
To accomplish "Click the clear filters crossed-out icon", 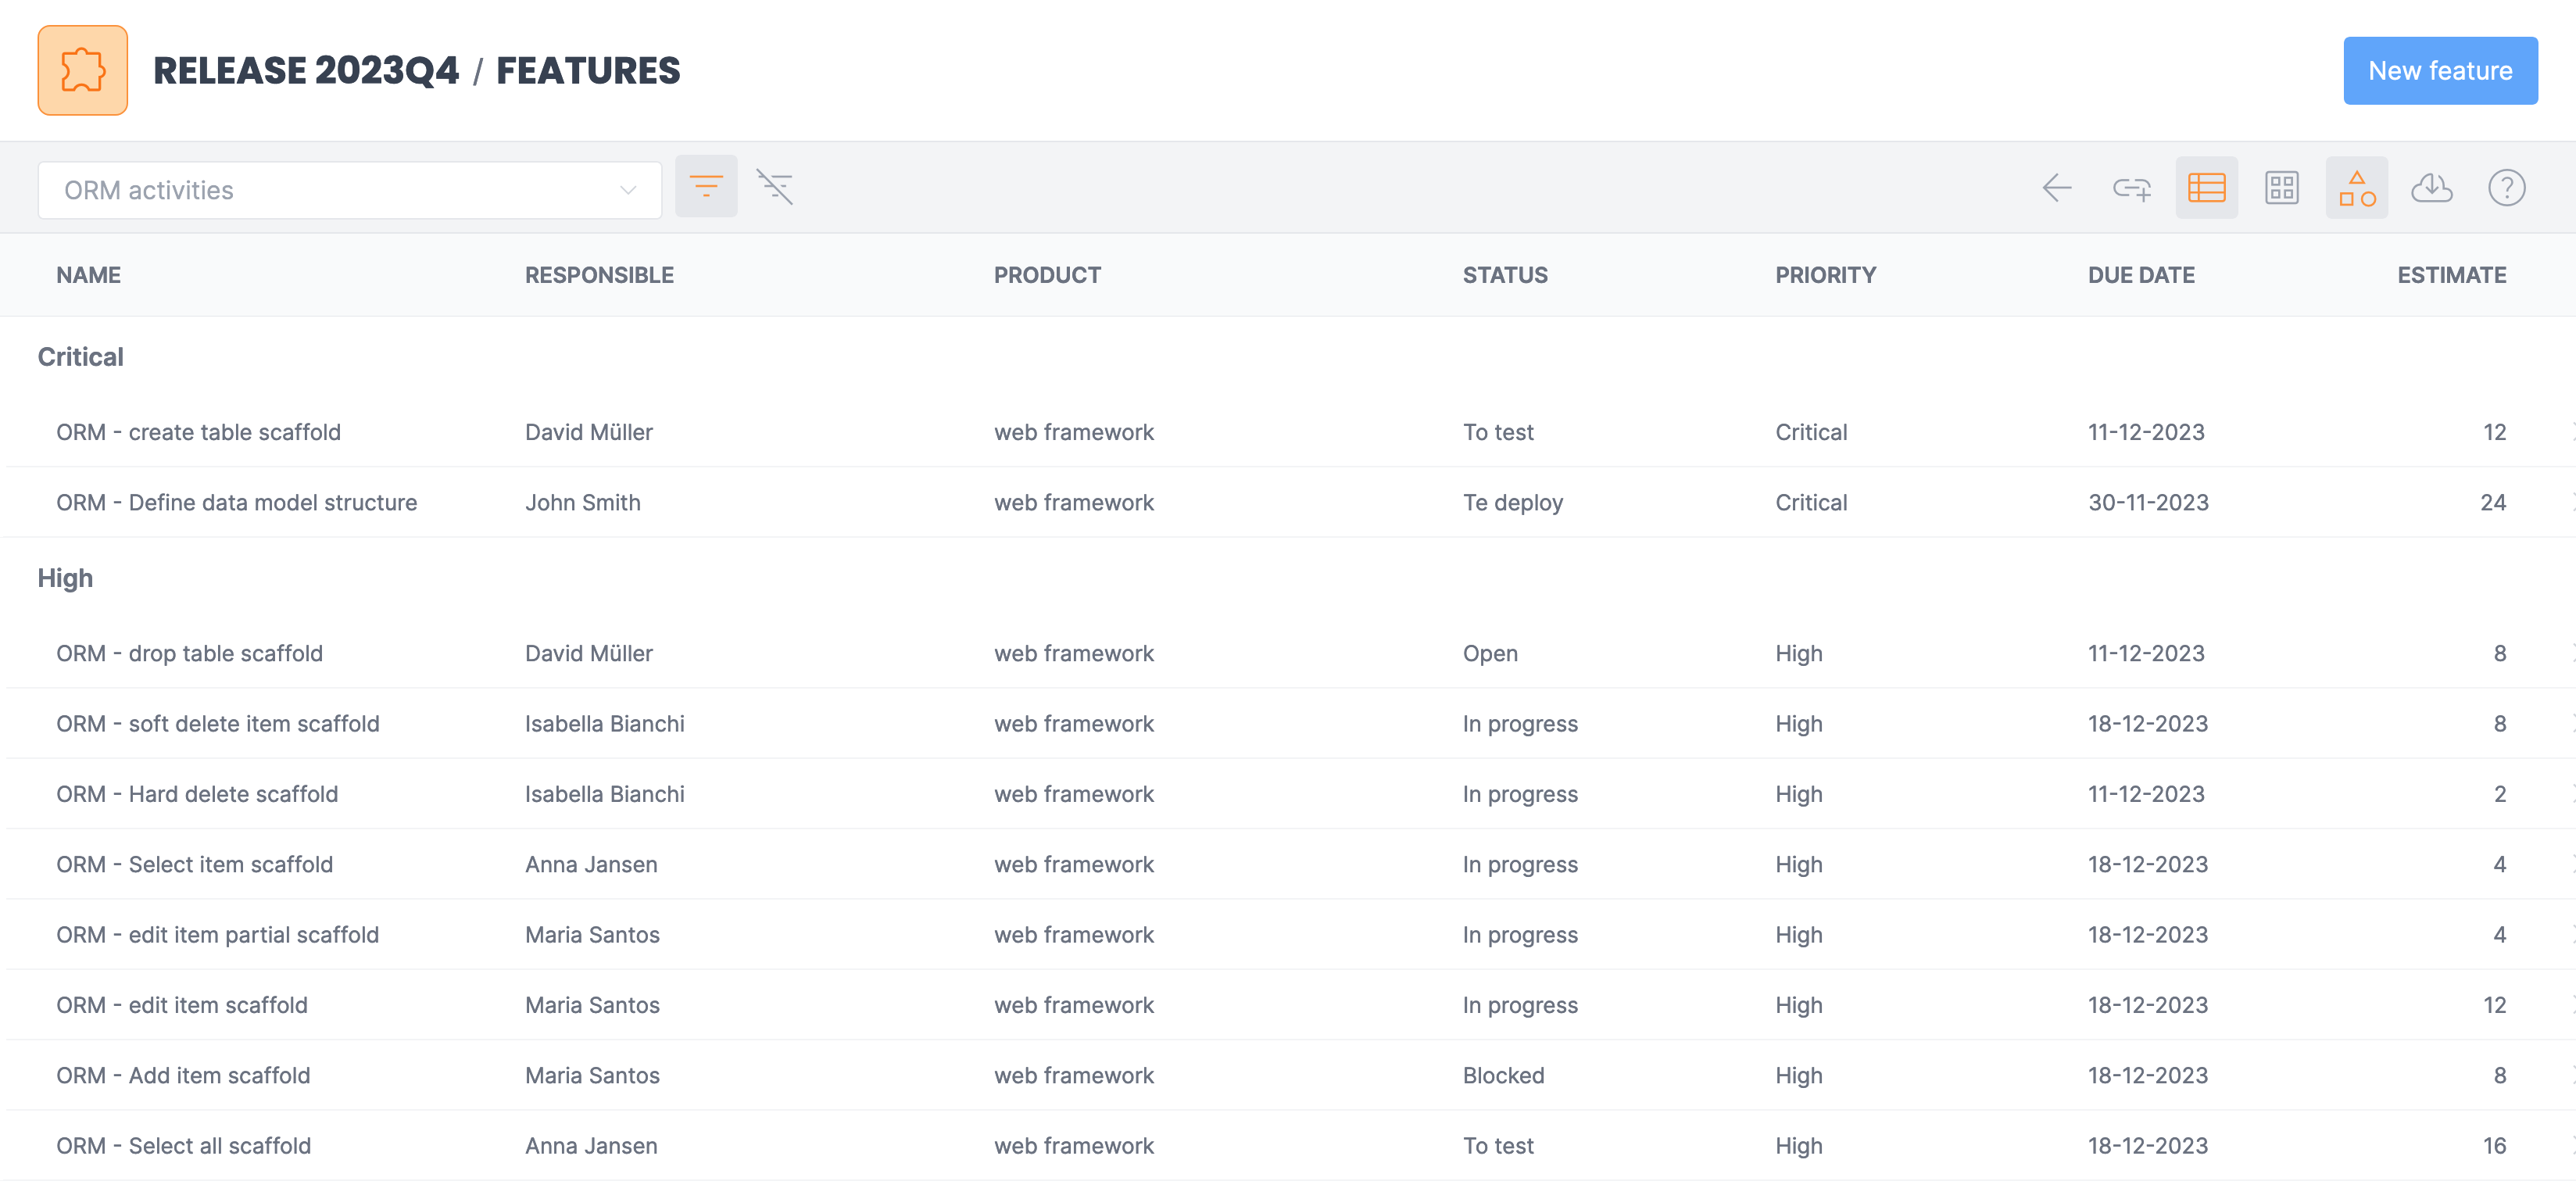I will (x=774, y=187).
